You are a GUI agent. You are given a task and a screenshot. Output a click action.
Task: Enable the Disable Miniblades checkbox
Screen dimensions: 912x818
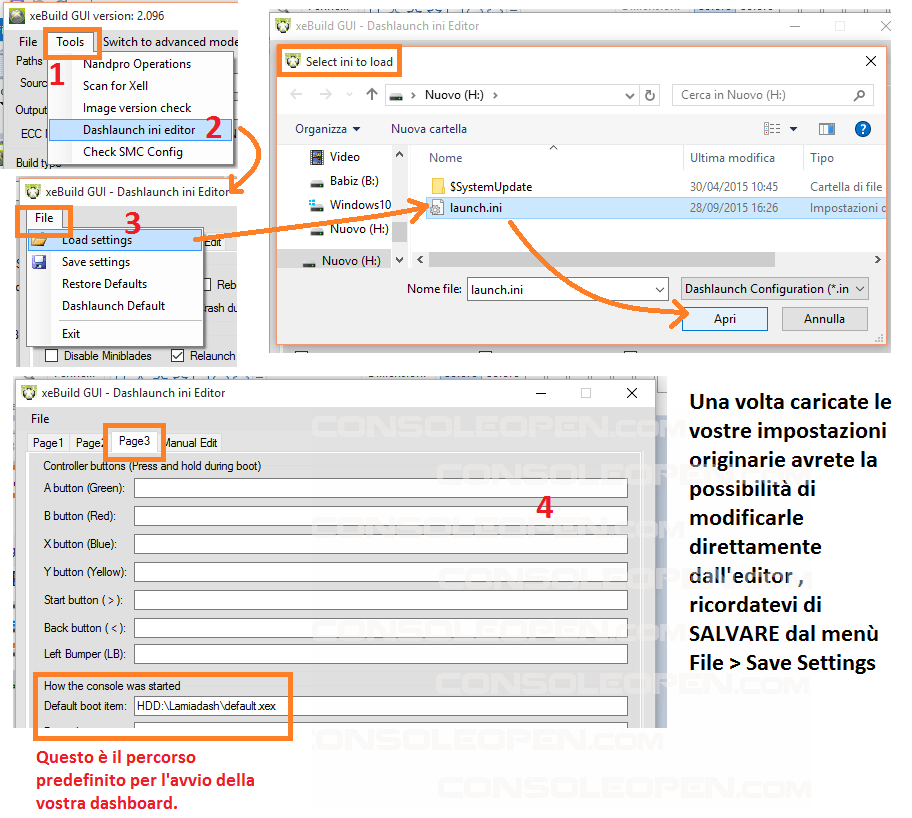coord(51,356)
